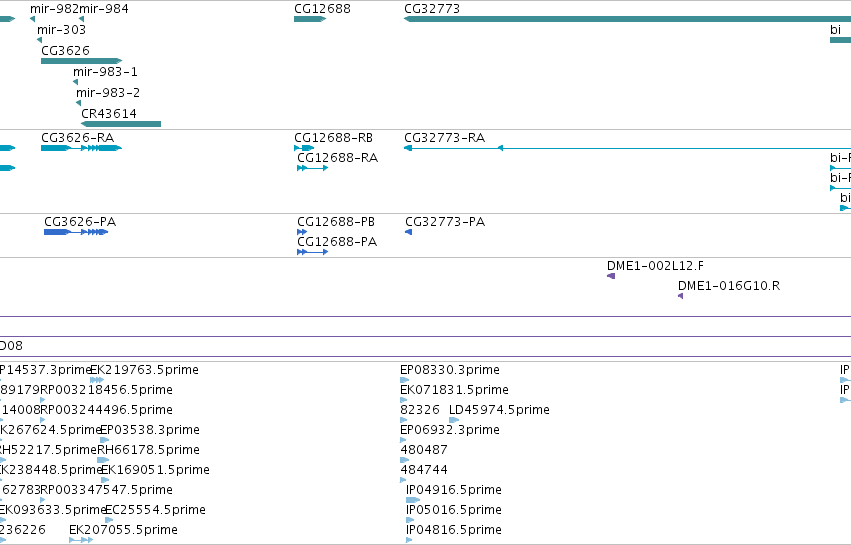Click the IP04816.5prime EST arrow
Viewport: 851px width, 545px height.
(x=409, y=540)
